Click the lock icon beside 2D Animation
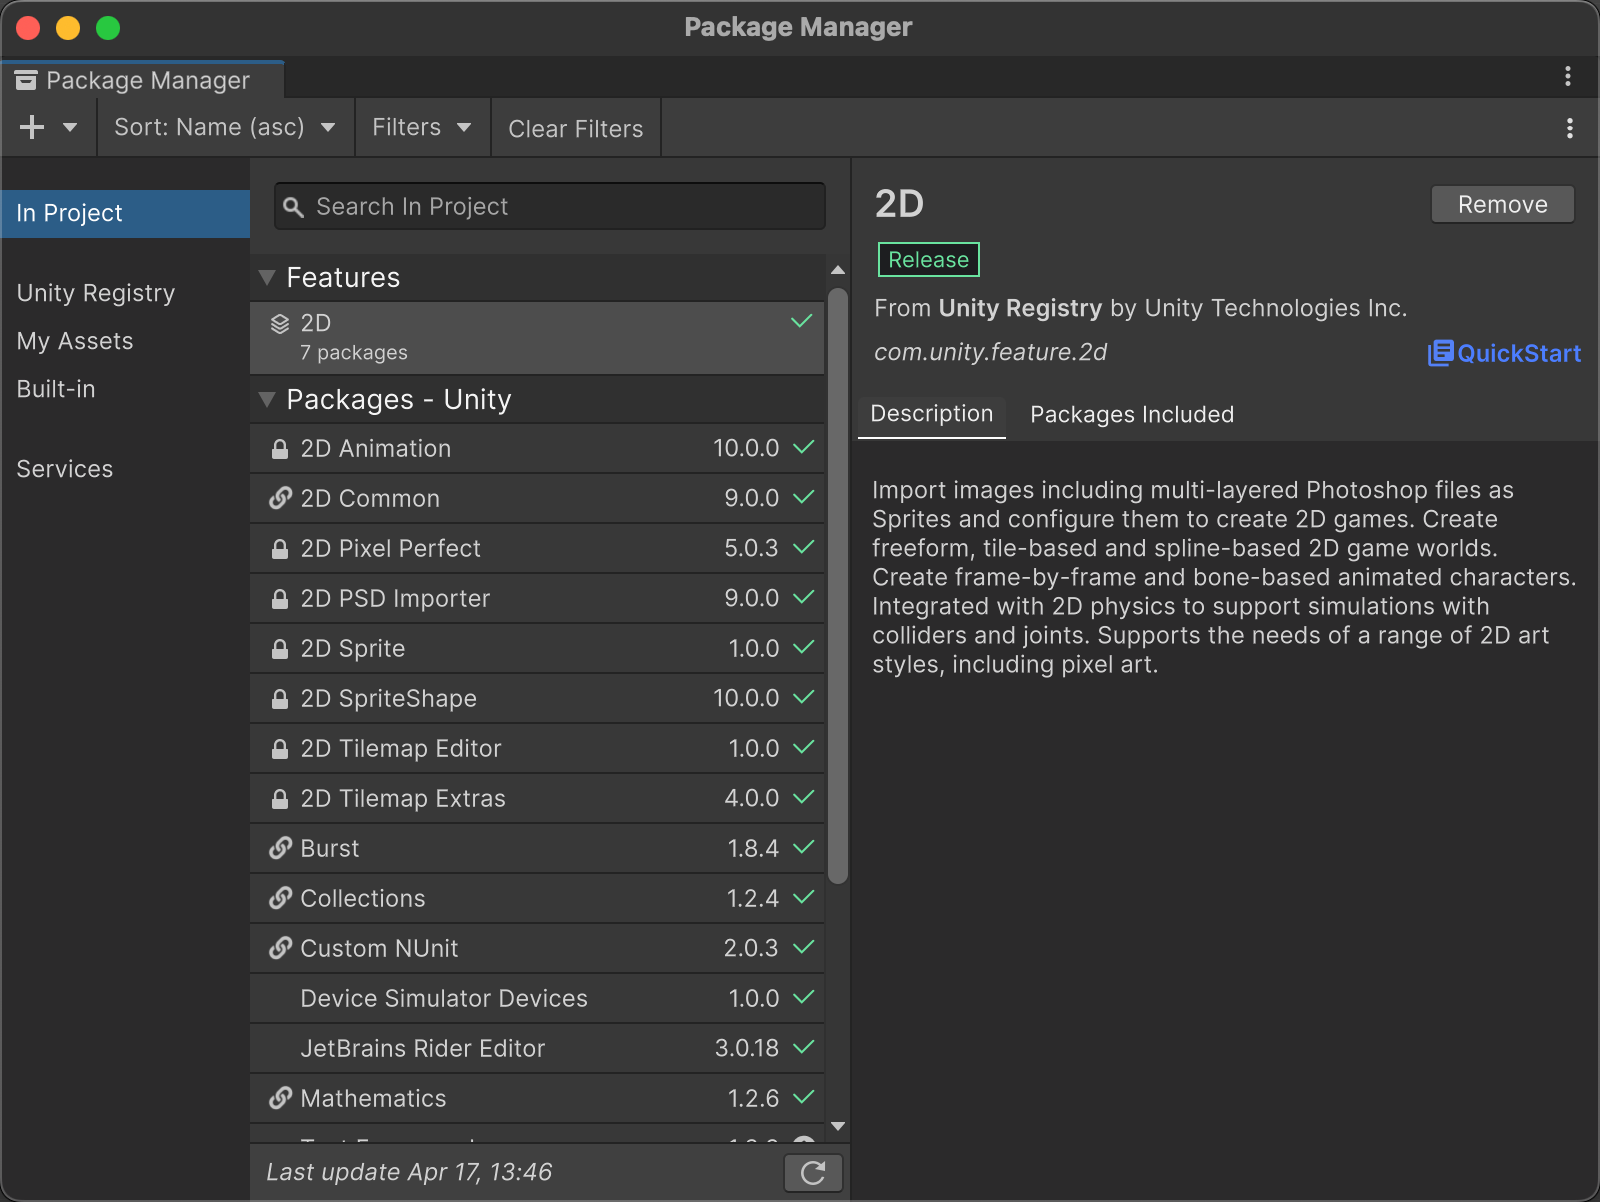The image size is (1600, 1202). [x=280, y=449]
